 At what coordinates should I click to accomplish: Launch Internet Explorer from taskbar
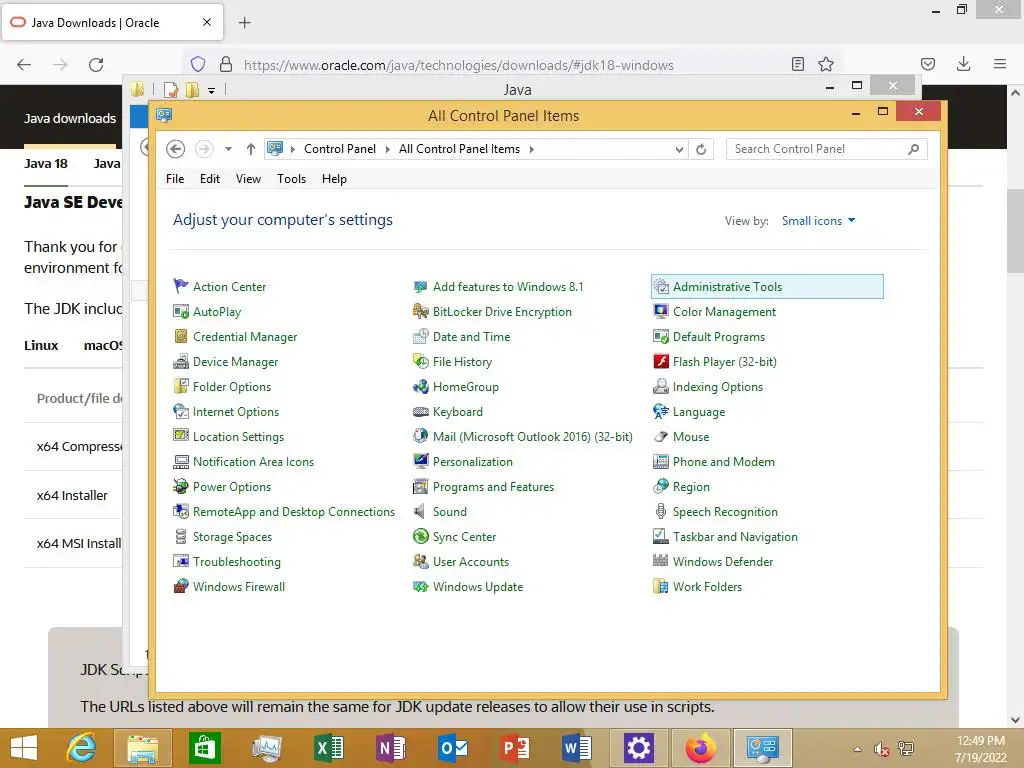(81, 748)
